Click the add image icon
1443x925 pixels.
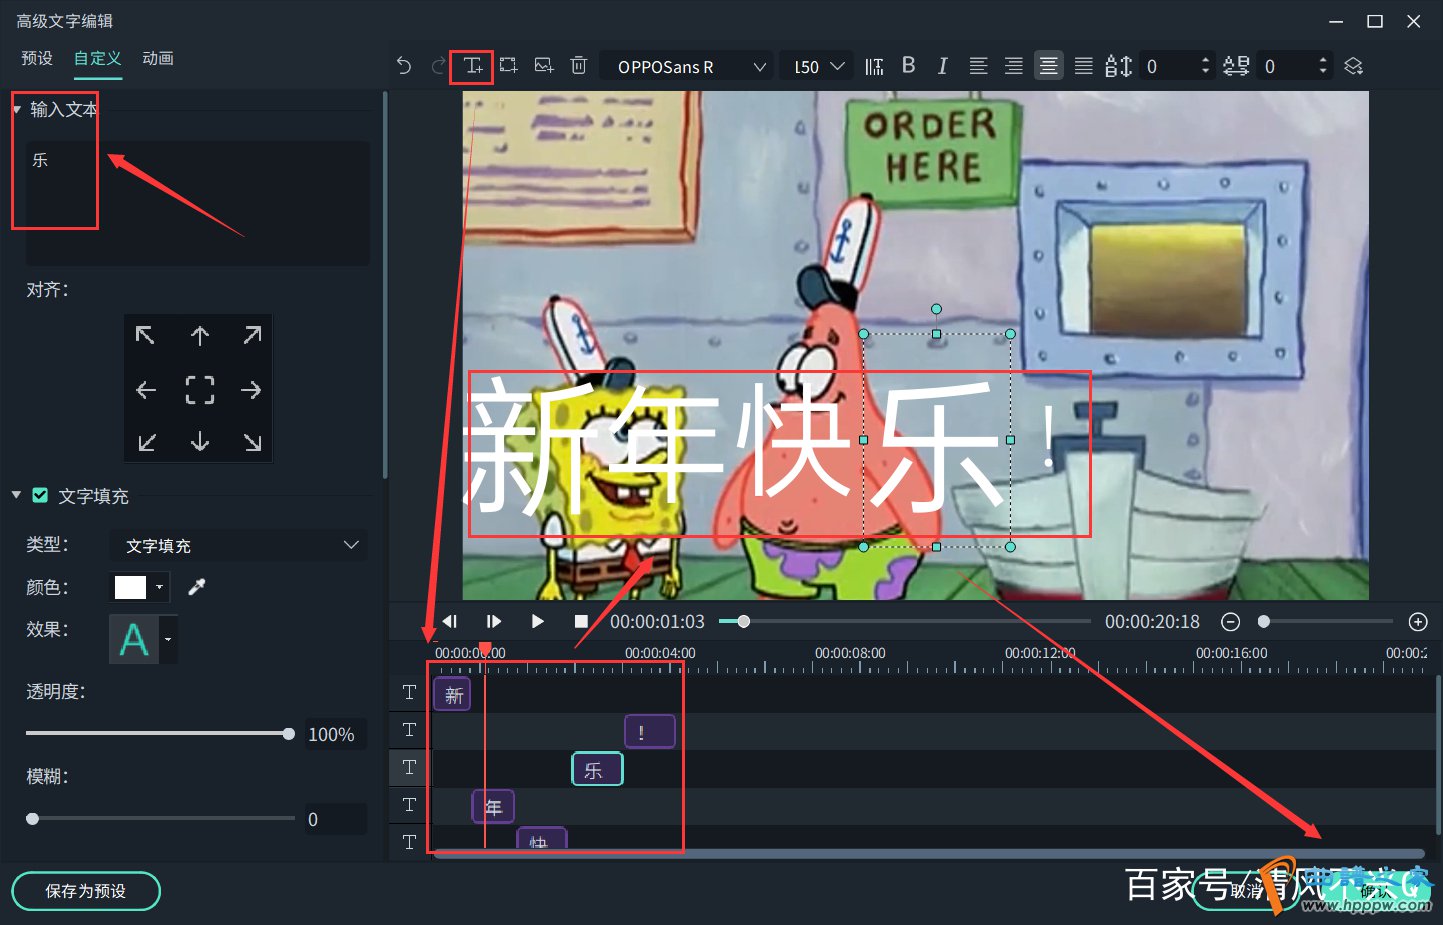[543, 66]
